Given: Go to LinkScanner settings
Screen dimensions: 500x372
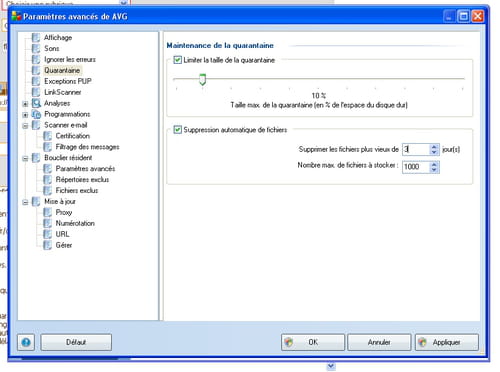Looking at the screenshot, I should (63, 92).
